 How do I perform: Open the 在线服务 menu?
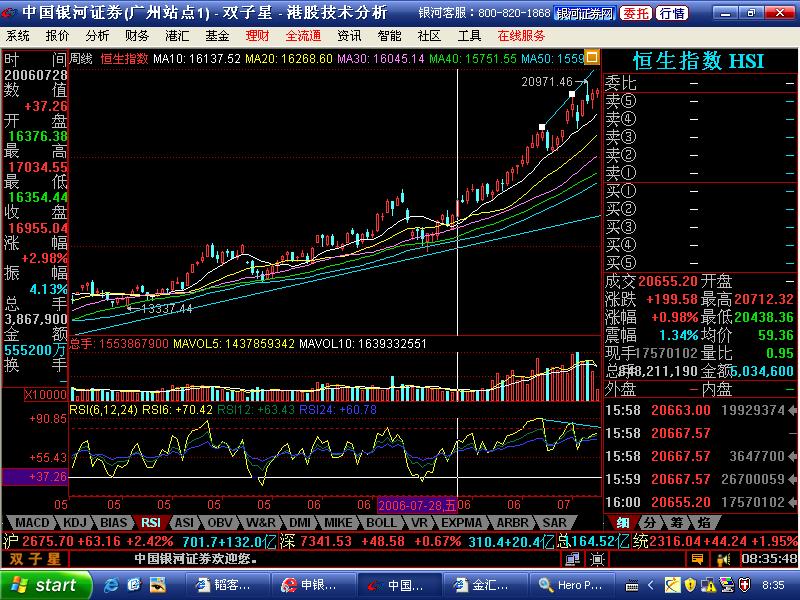click(x=521, y=36)
